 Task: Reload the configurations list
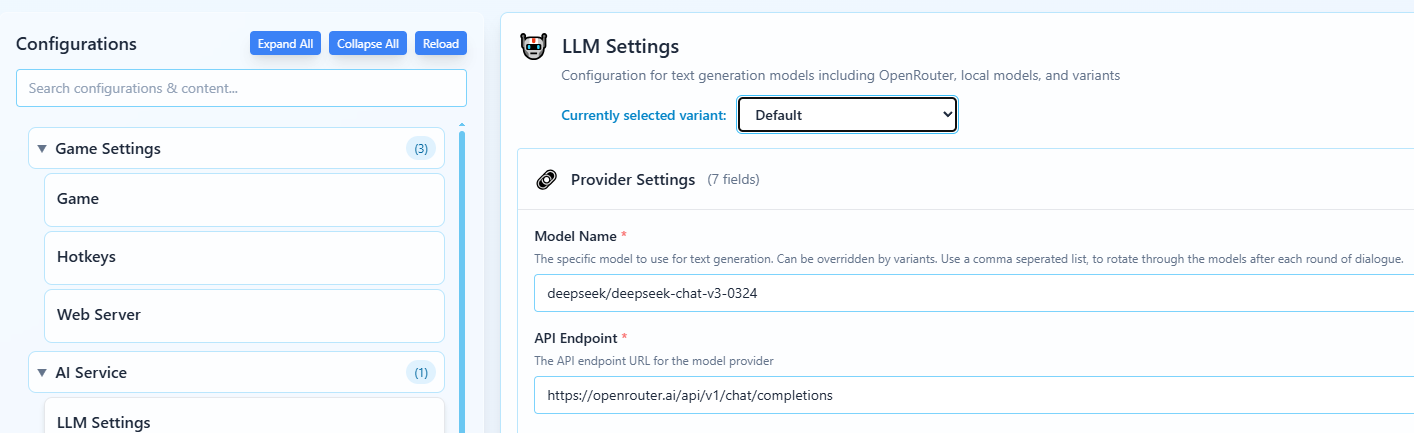440,44
